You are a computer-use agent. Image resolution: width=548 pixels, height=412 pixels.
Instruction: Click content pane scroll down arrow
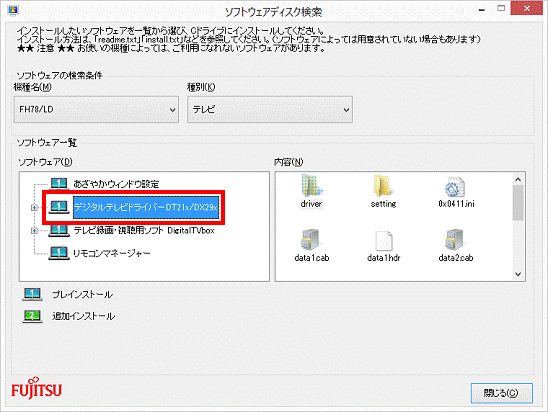coord(518,274)
